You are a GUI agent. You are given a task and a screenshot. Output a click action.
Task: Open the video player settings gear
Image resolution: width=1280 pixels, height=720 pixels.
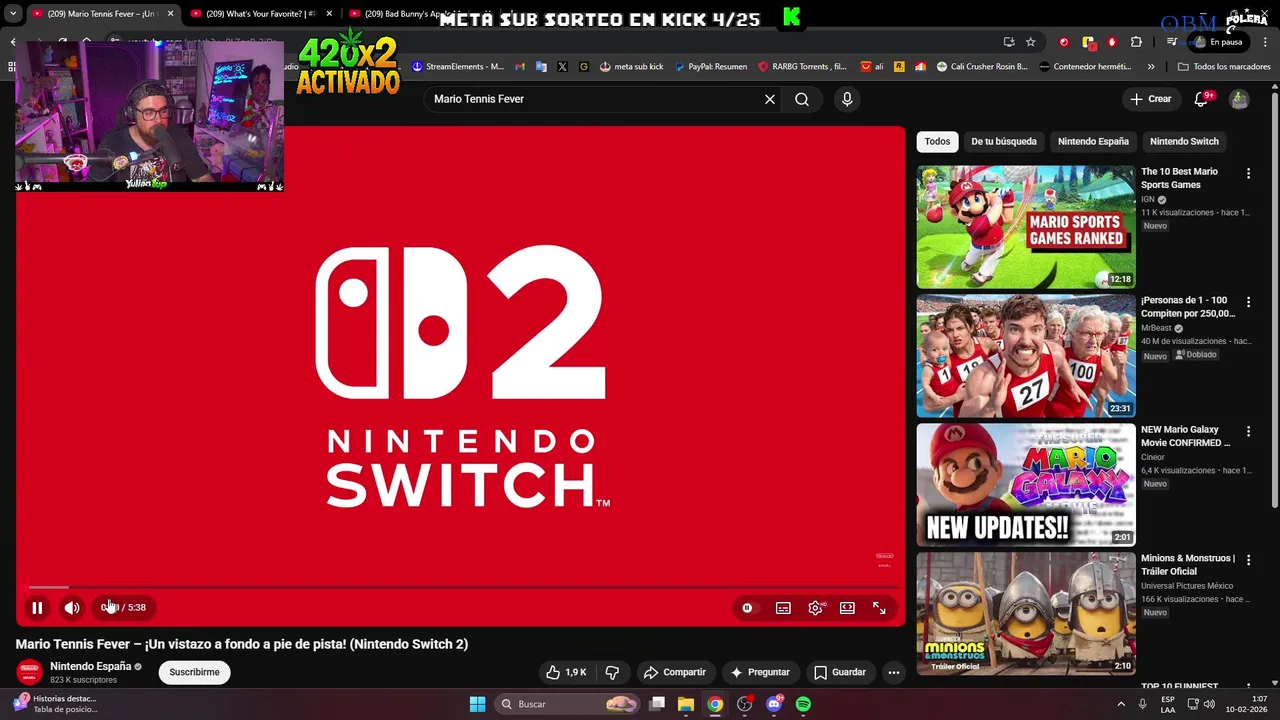tap(815, 608)
